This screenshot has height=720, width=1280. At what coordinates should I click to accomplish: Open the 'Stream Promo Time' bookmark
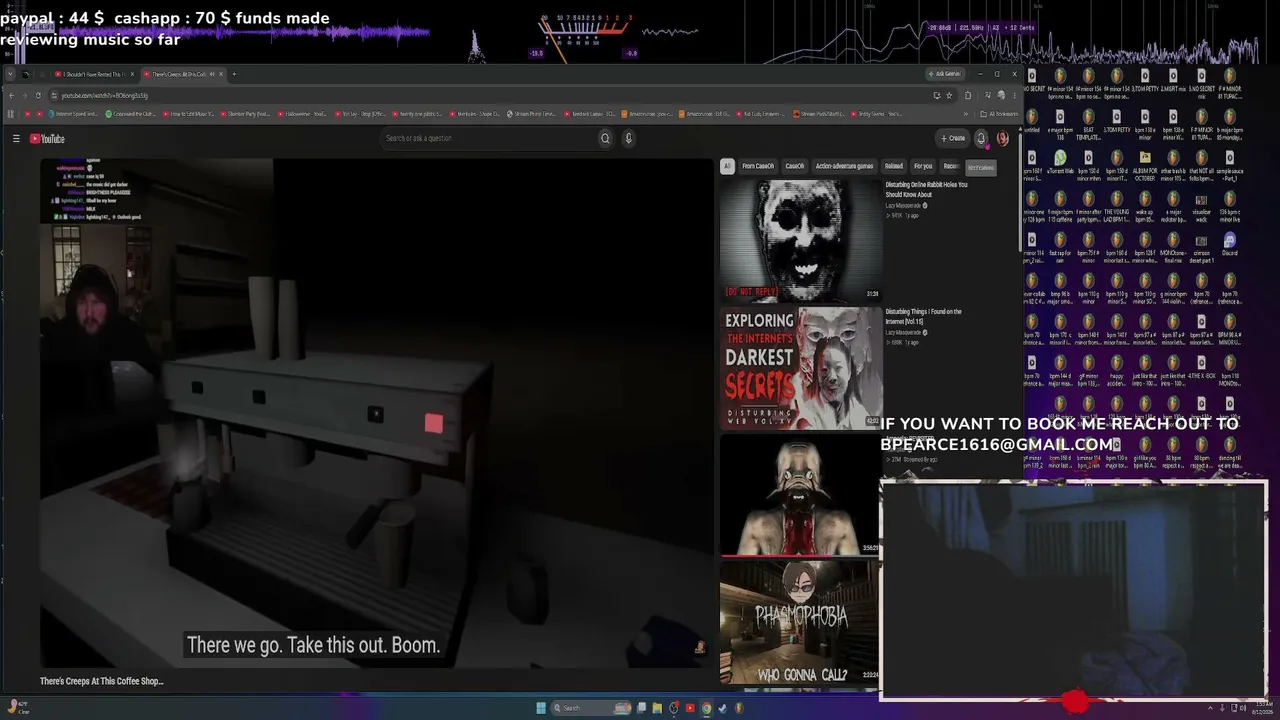[531, 114]
